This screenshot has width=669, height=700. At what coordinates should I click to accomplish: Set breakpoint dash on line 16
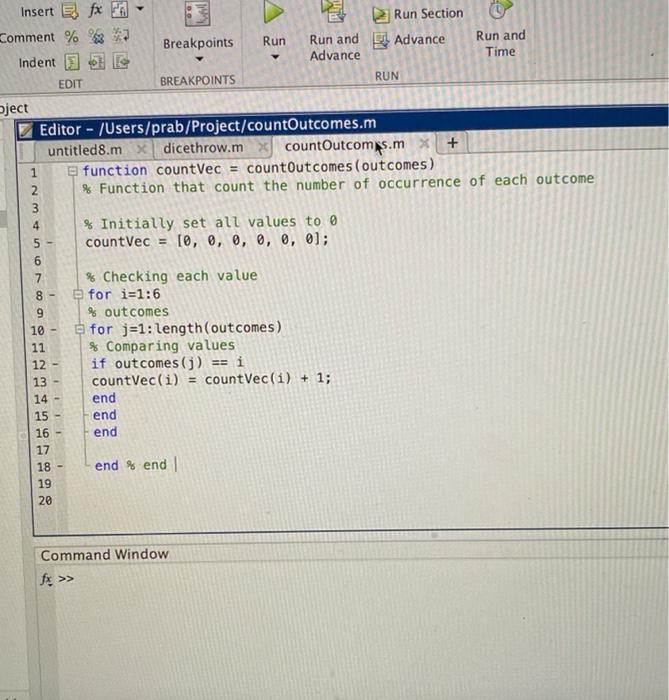point(58,432)
